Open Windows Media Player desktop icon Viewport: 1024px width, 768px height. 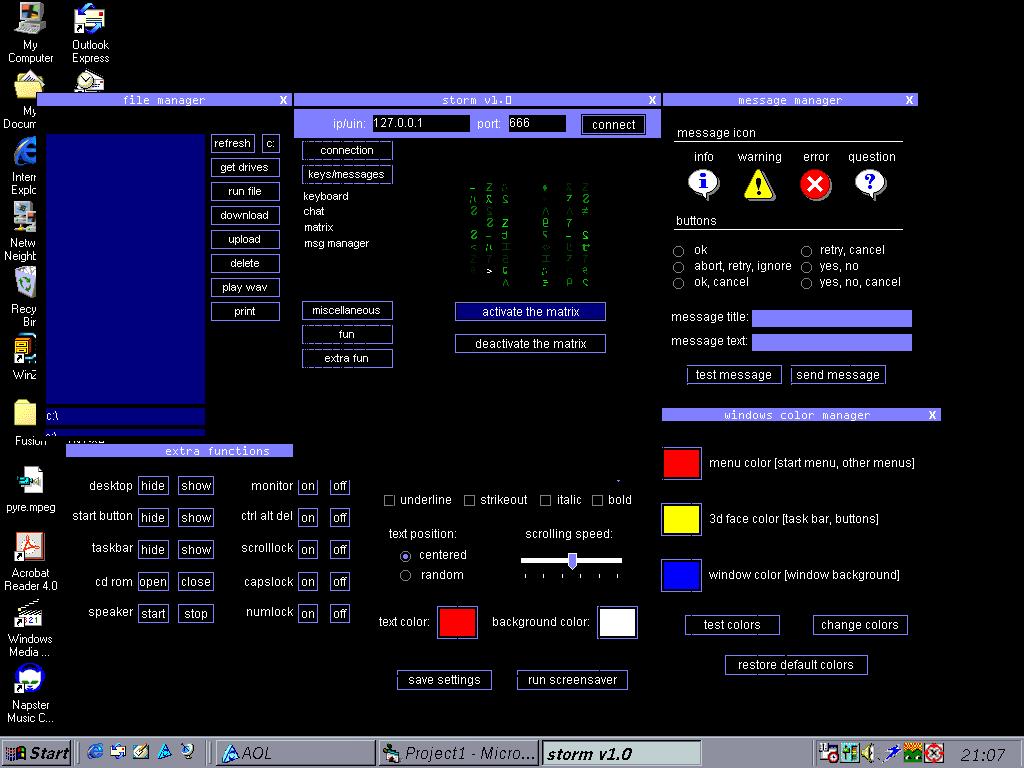[x=30, y=614]
